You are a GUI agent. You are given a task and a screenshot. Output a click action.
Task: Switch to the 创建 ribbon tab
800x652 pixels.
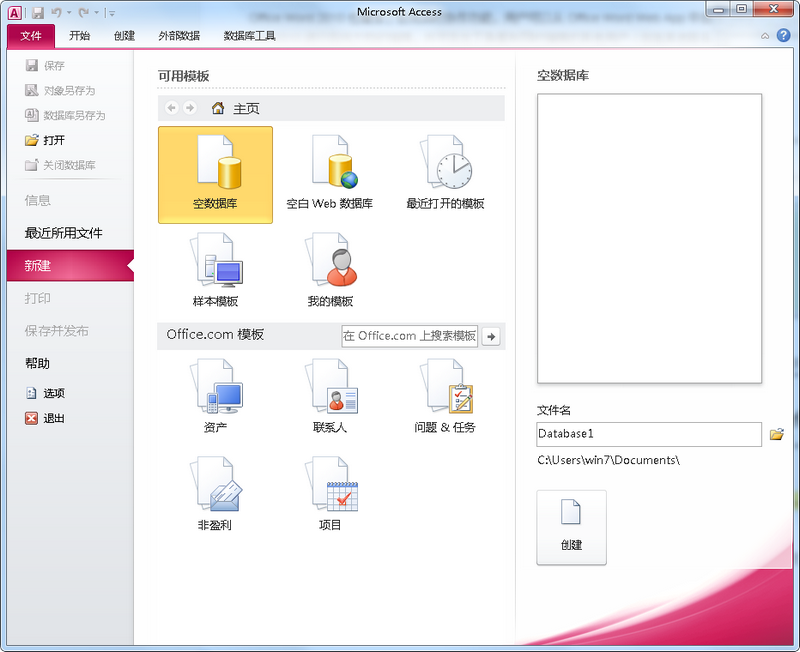(124, 35)
